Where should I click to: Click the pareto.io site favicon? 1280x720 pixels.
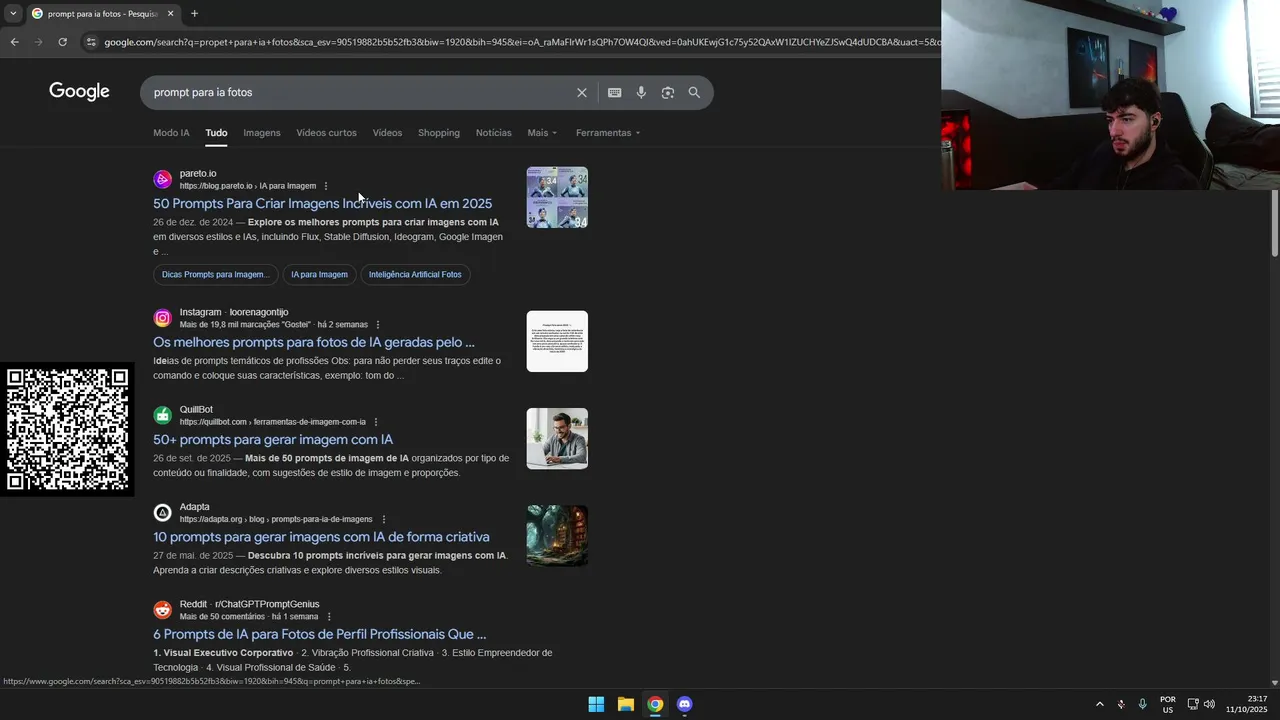pos(162,179)
